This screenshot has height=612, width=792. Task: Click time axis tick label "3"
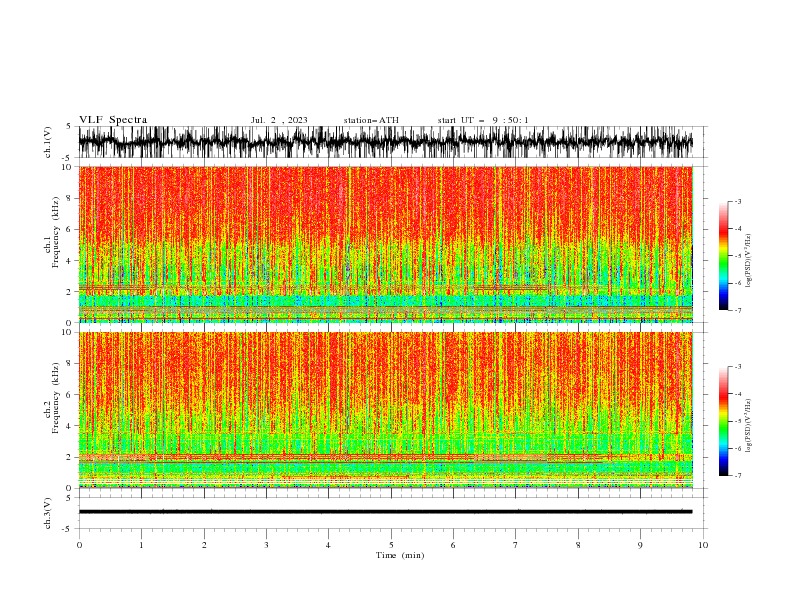(266, 545)
